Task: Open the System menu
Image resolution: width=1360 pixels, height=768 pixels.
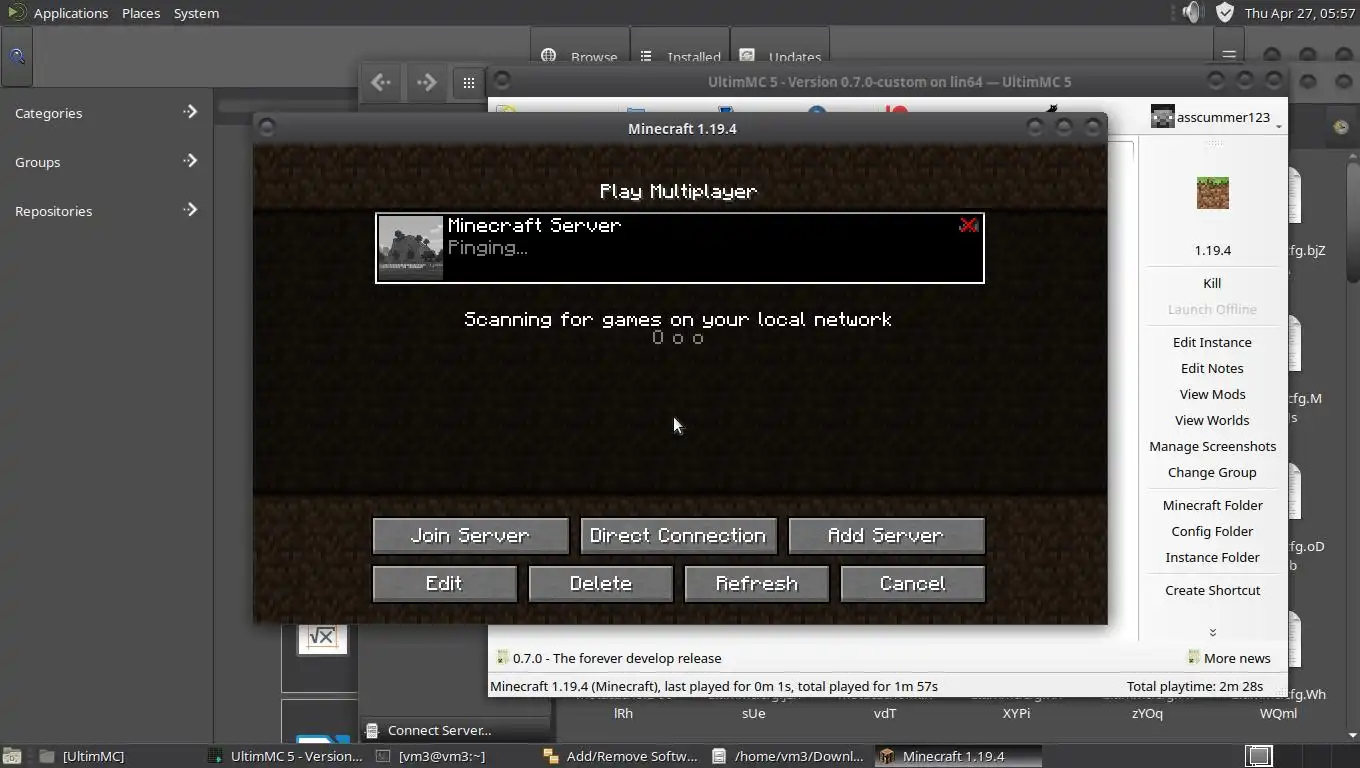Action: tap(196, 13)
